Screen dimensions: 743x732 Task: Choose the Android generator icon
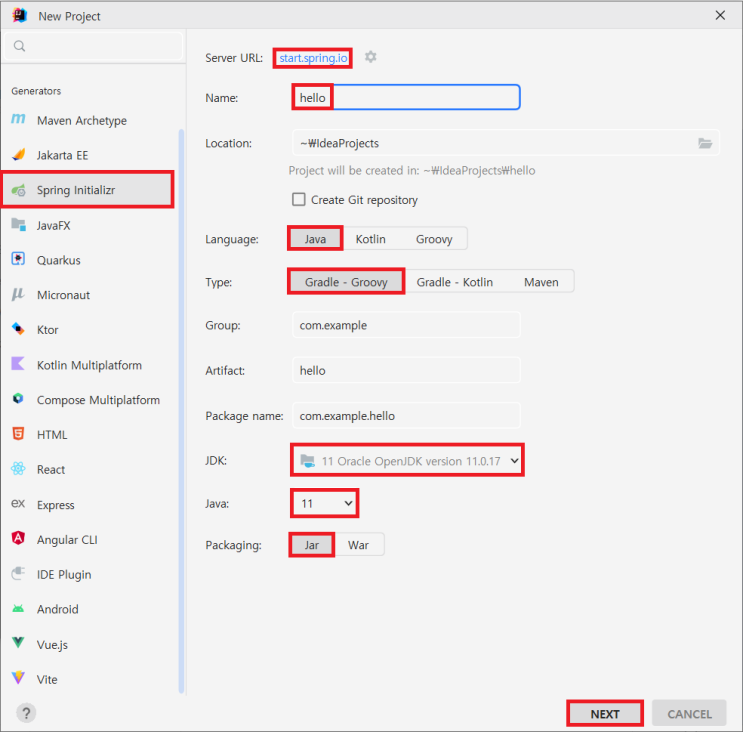(x=18, y=608)
